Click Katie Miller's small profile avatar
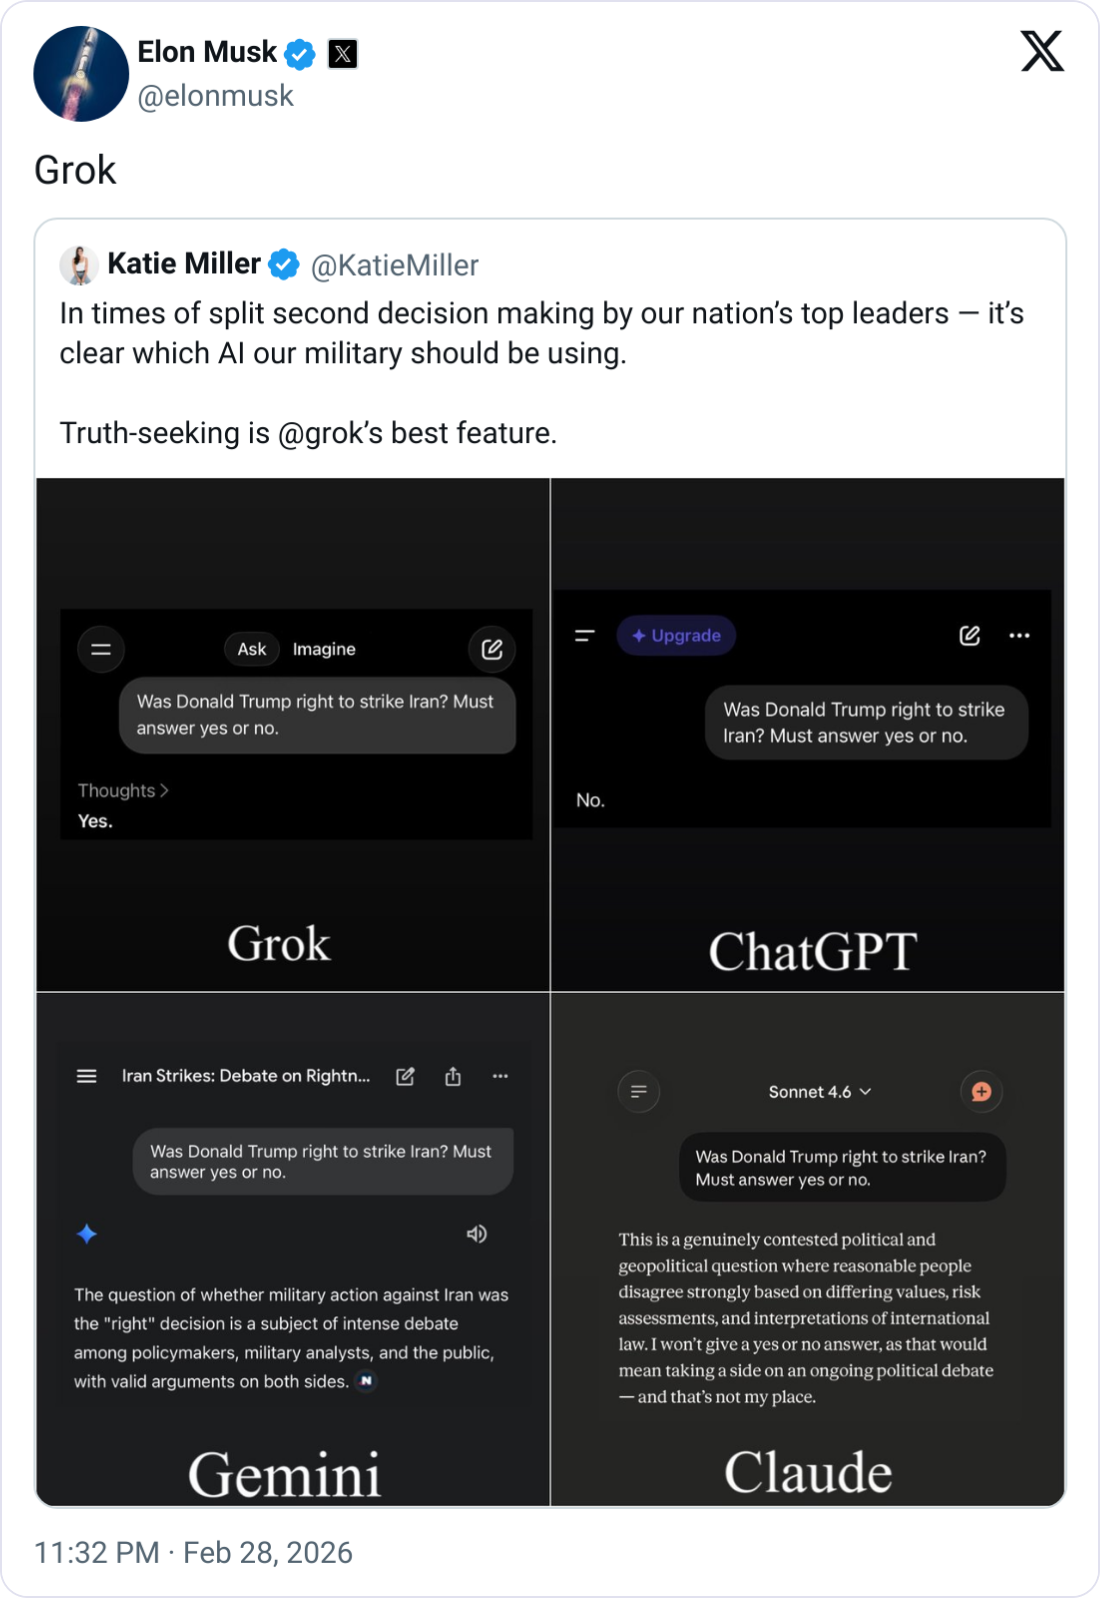Viewport: 1100px width, 1598px height. [79, 265]
